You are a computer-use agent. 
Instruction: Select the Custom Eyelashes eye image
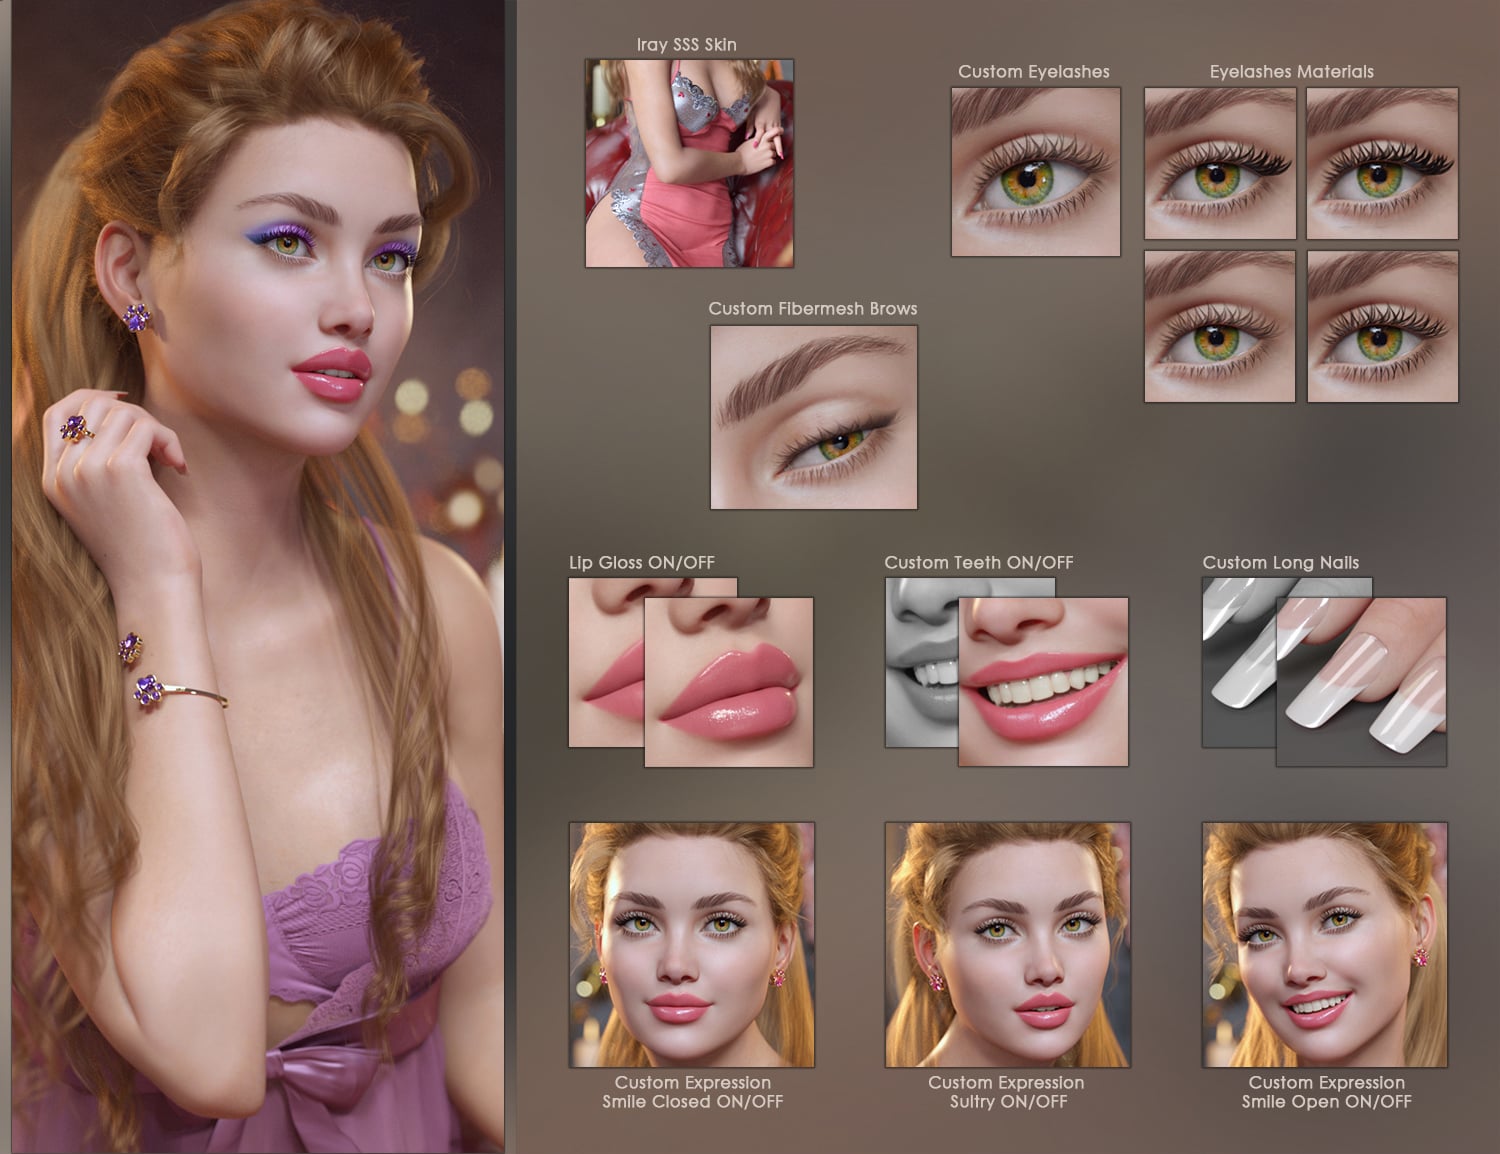coord(1035,172)
